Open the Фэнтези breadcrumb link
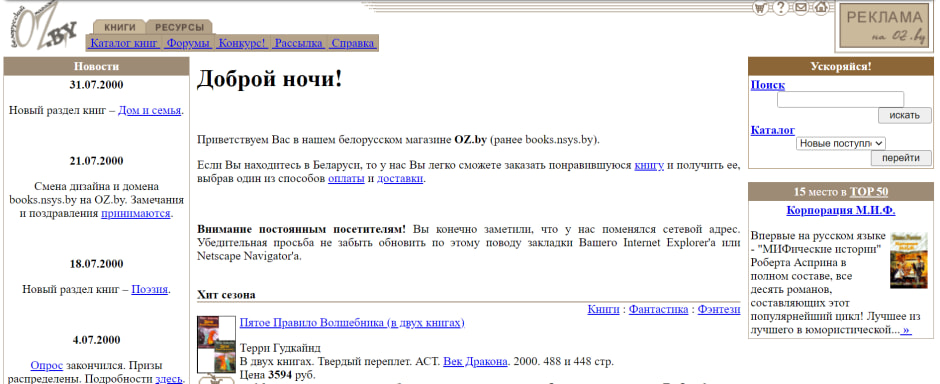This screenshot has width=940, height=384. 719,309
